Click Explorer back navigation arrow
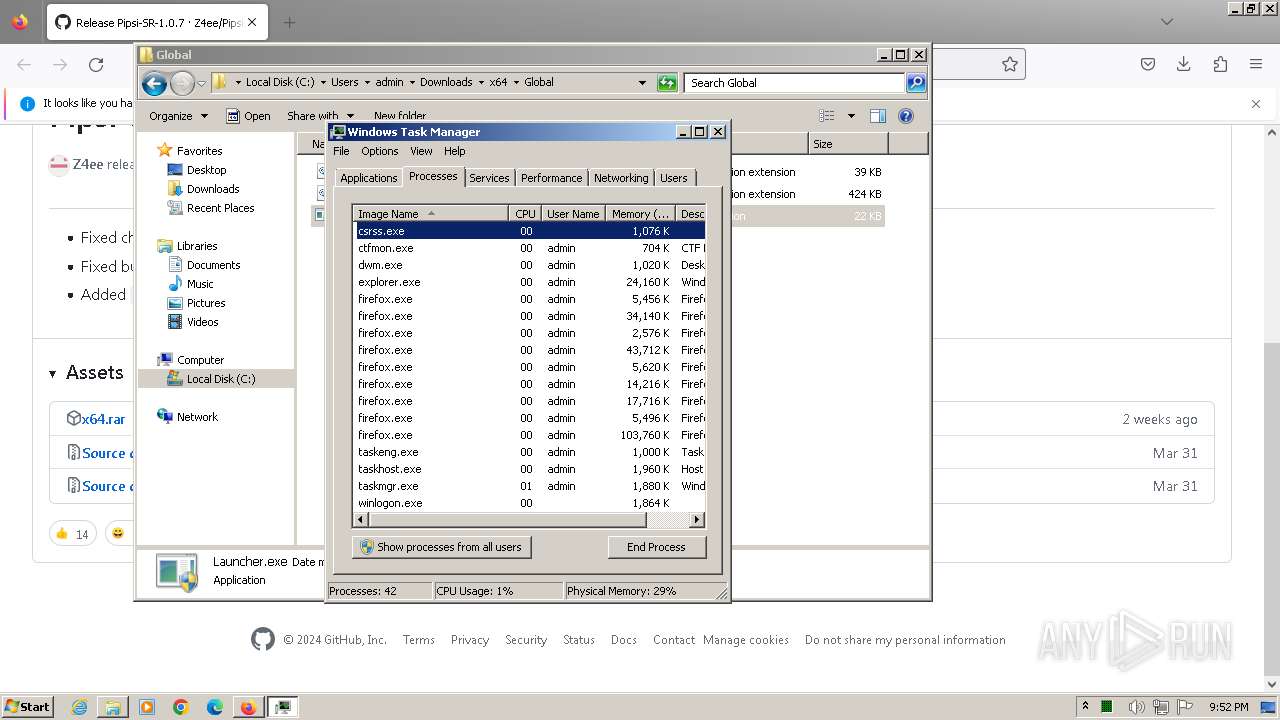This screenshot has width=1280, height=720. 154,83
